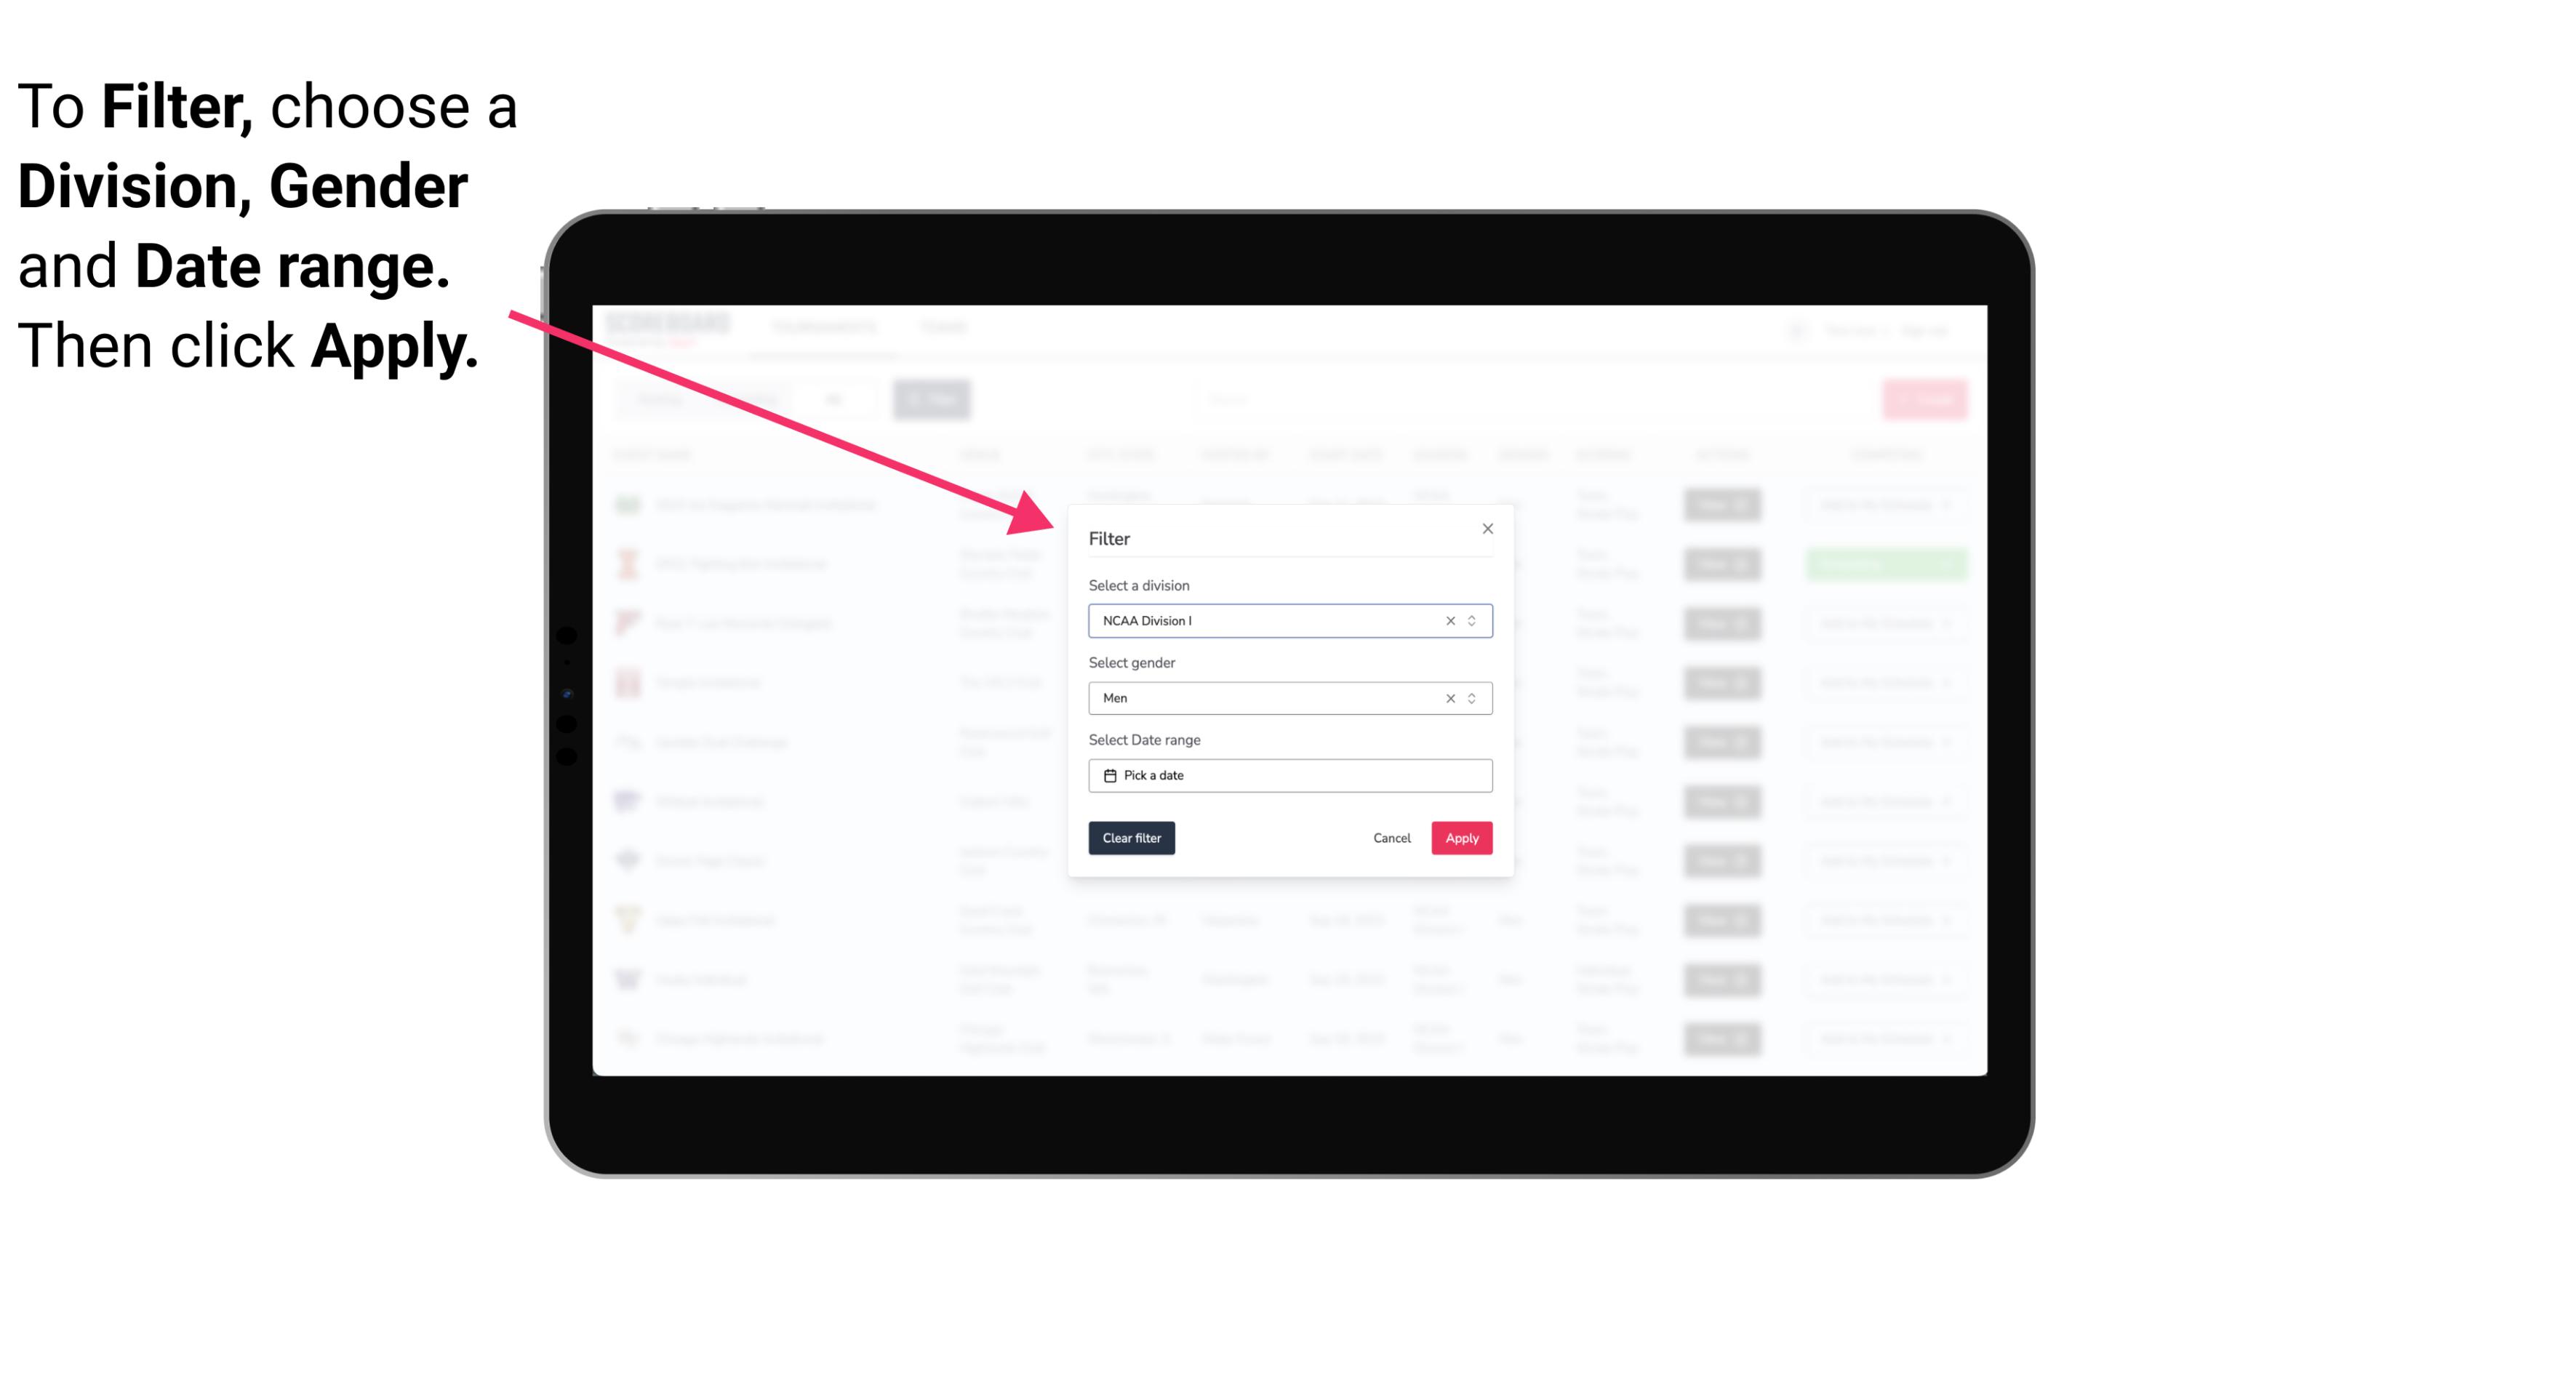Click the clear X icon on Men gender
Screen dimensions: 2576x1386
[1449, 698]
